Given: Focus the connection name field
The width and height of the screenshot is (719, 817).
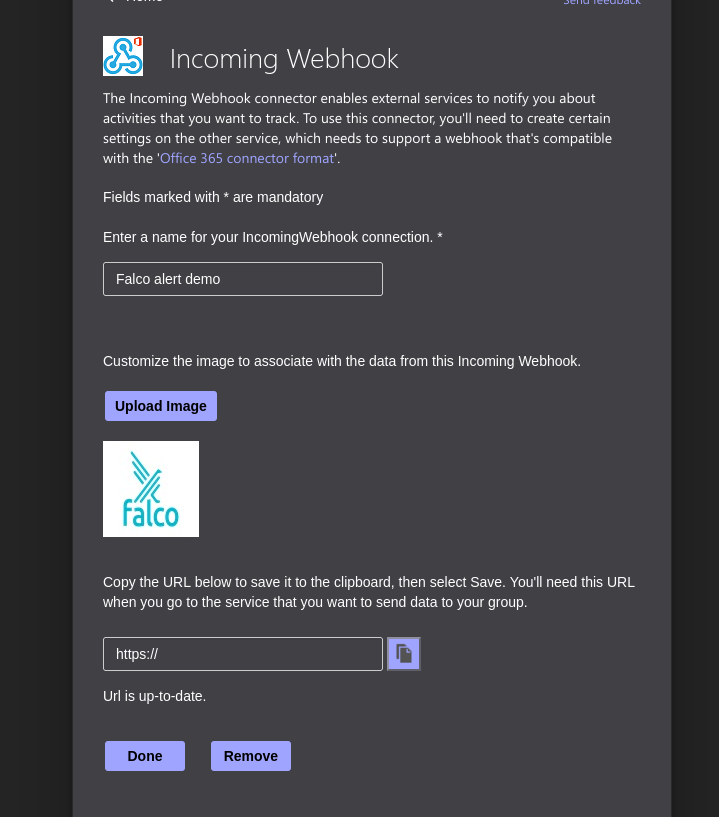Looking at the screenshot, I should pyautogui.click(x=243, y=279).
